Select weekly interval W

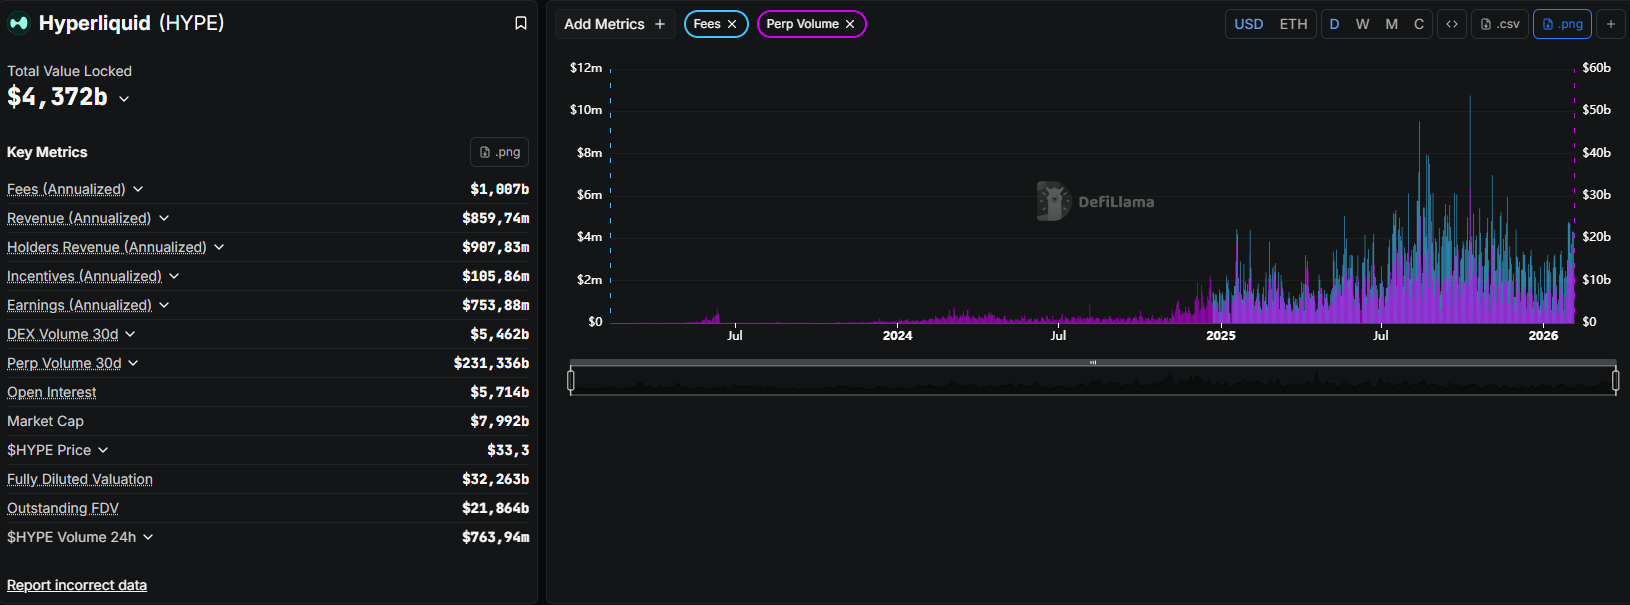[x=1362, y=24]
